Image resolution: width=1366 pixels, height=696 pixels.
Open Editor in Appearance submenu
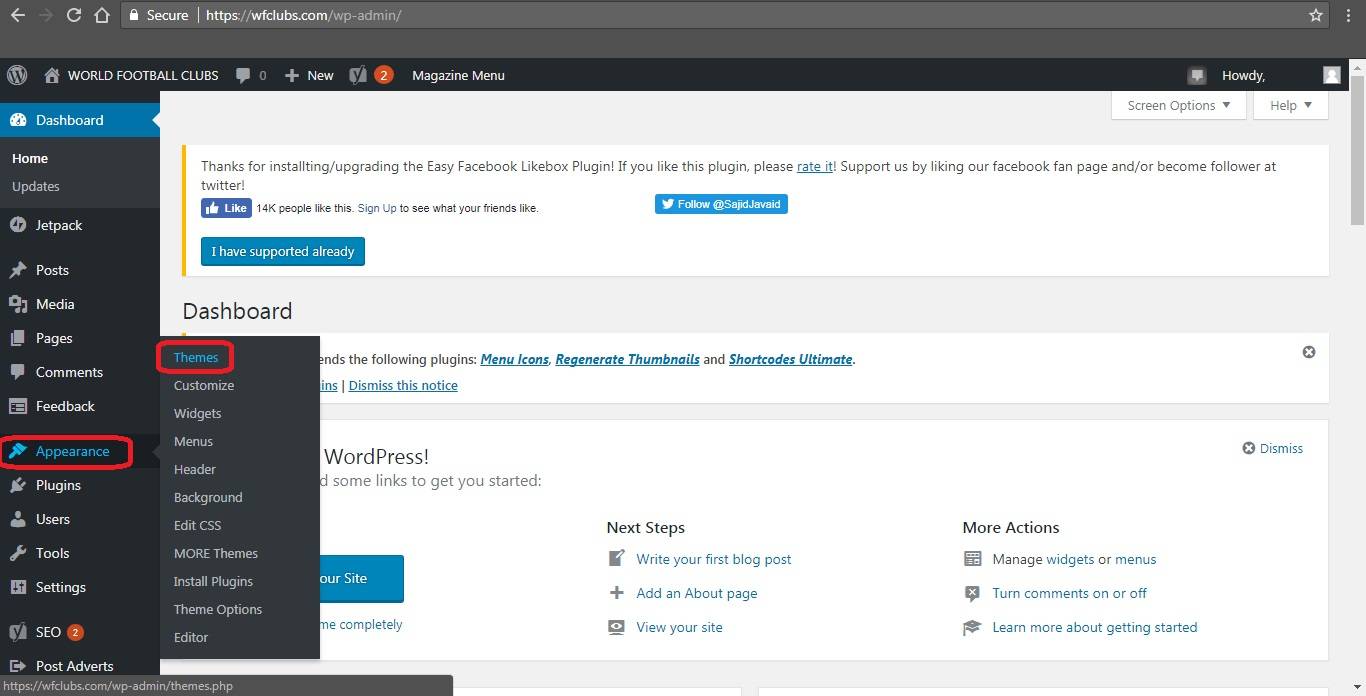point(191,637)
